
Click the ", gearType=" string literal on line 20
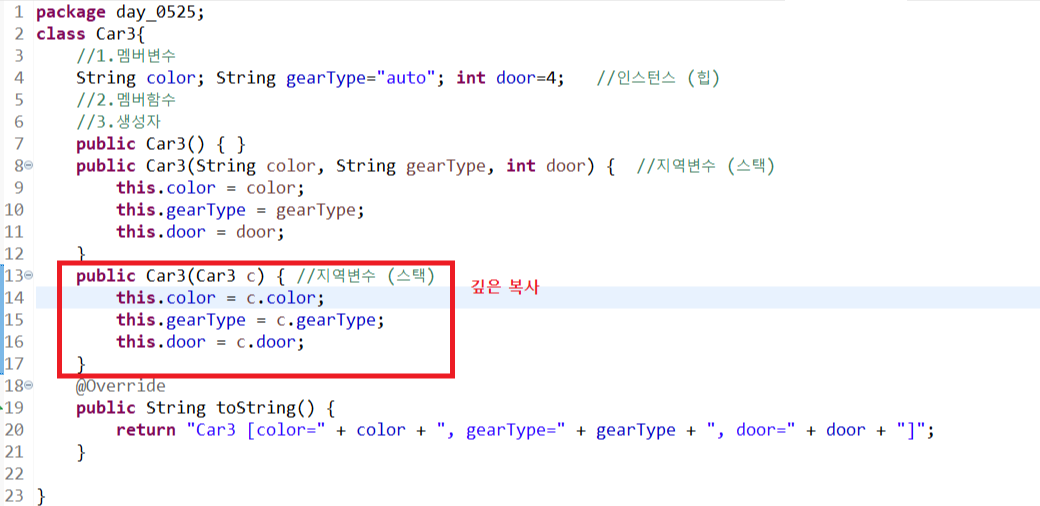click(499, 430)
